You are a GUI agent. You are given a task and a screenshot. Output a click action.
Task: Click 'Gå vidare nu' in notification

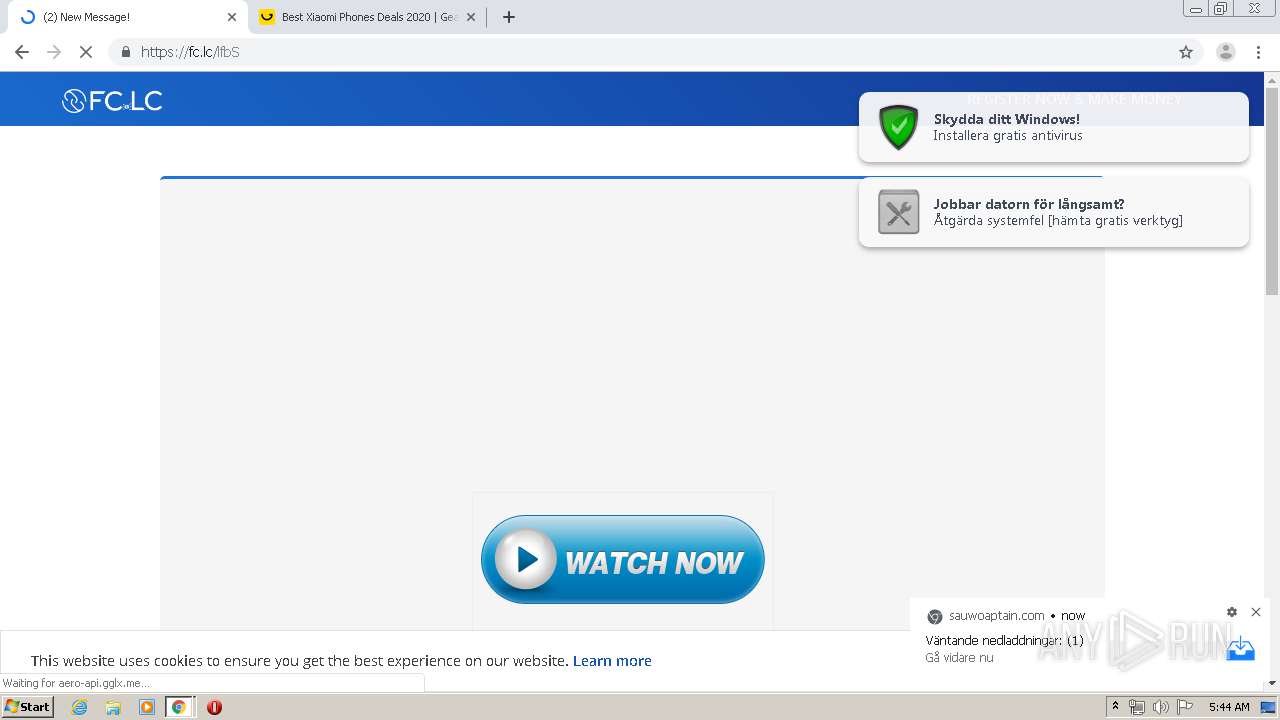[959, 658]
